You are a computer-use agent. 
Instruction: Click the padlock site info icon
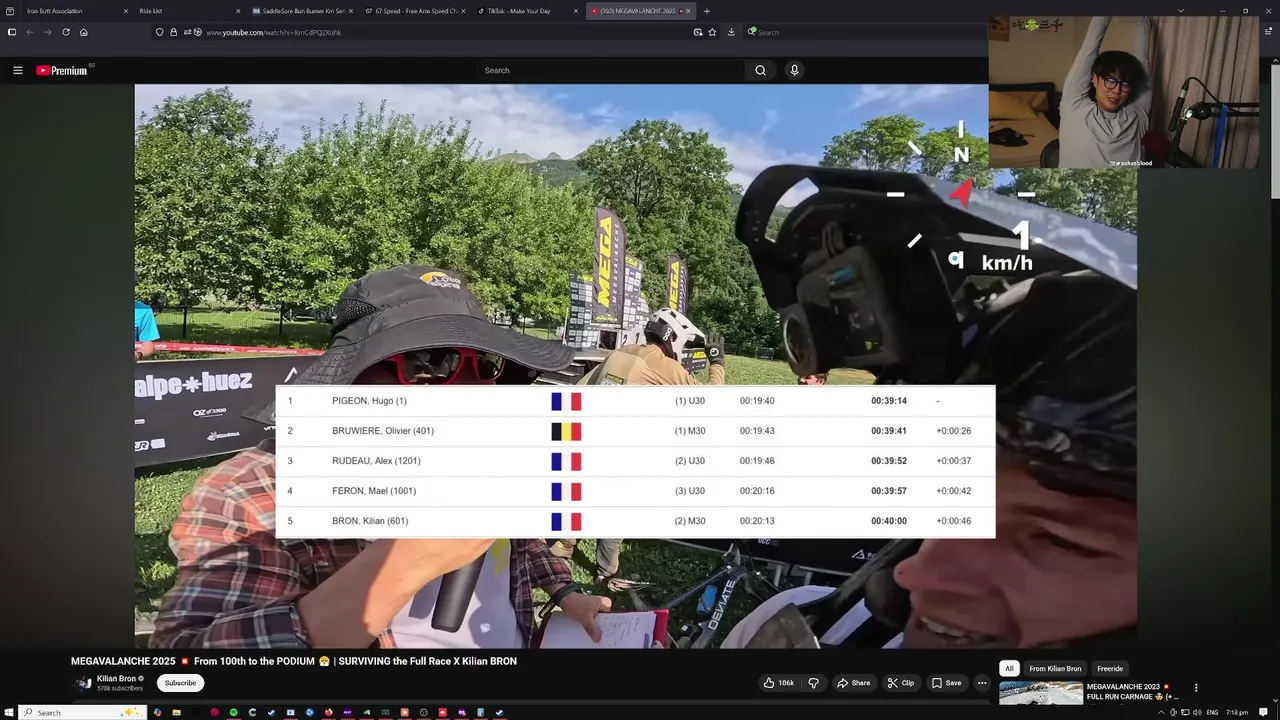tap(173, 32)
